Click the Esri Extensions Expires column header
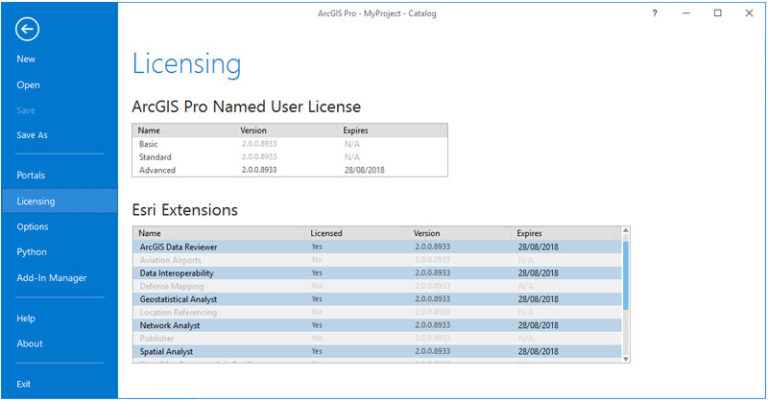This screenshot has width=768, height=401. pyautogui.click(x=529, y=234)
